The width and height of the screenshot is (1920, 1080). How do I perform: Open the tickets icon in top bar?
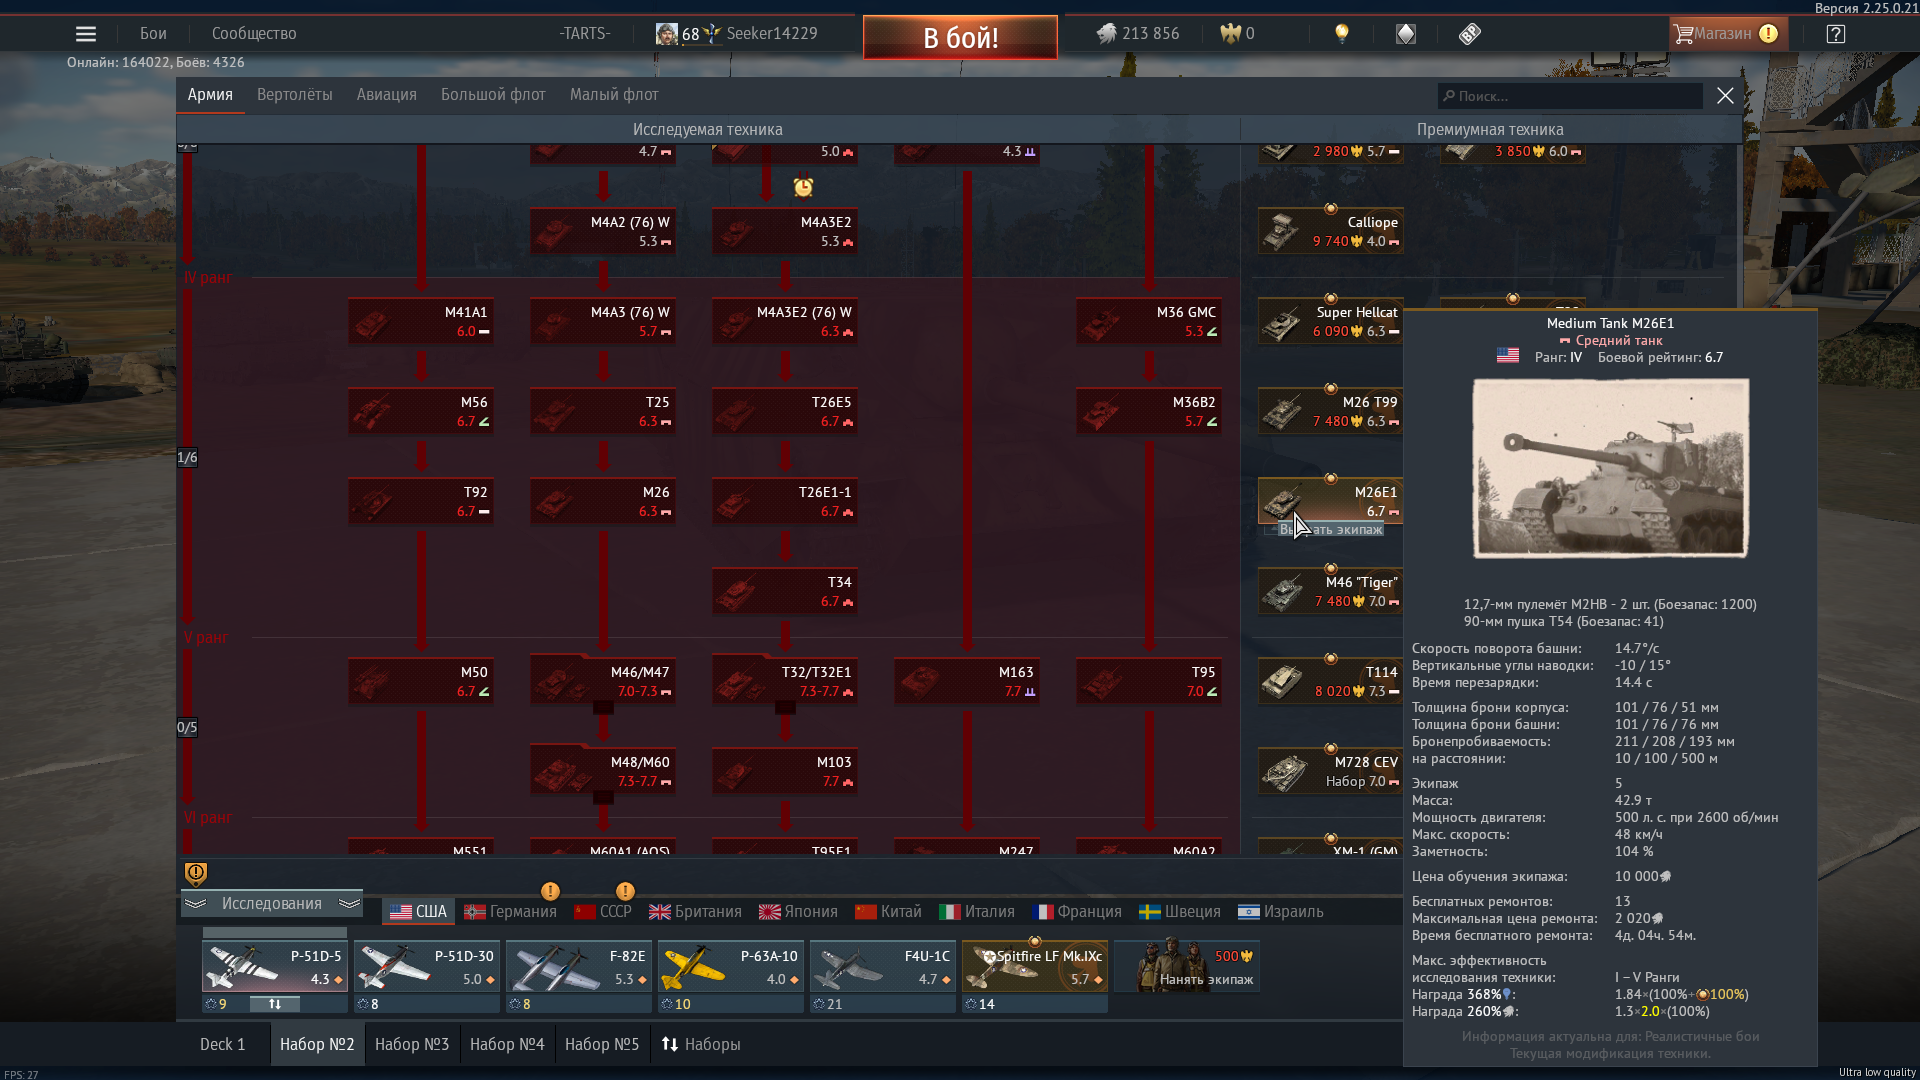1469,34
